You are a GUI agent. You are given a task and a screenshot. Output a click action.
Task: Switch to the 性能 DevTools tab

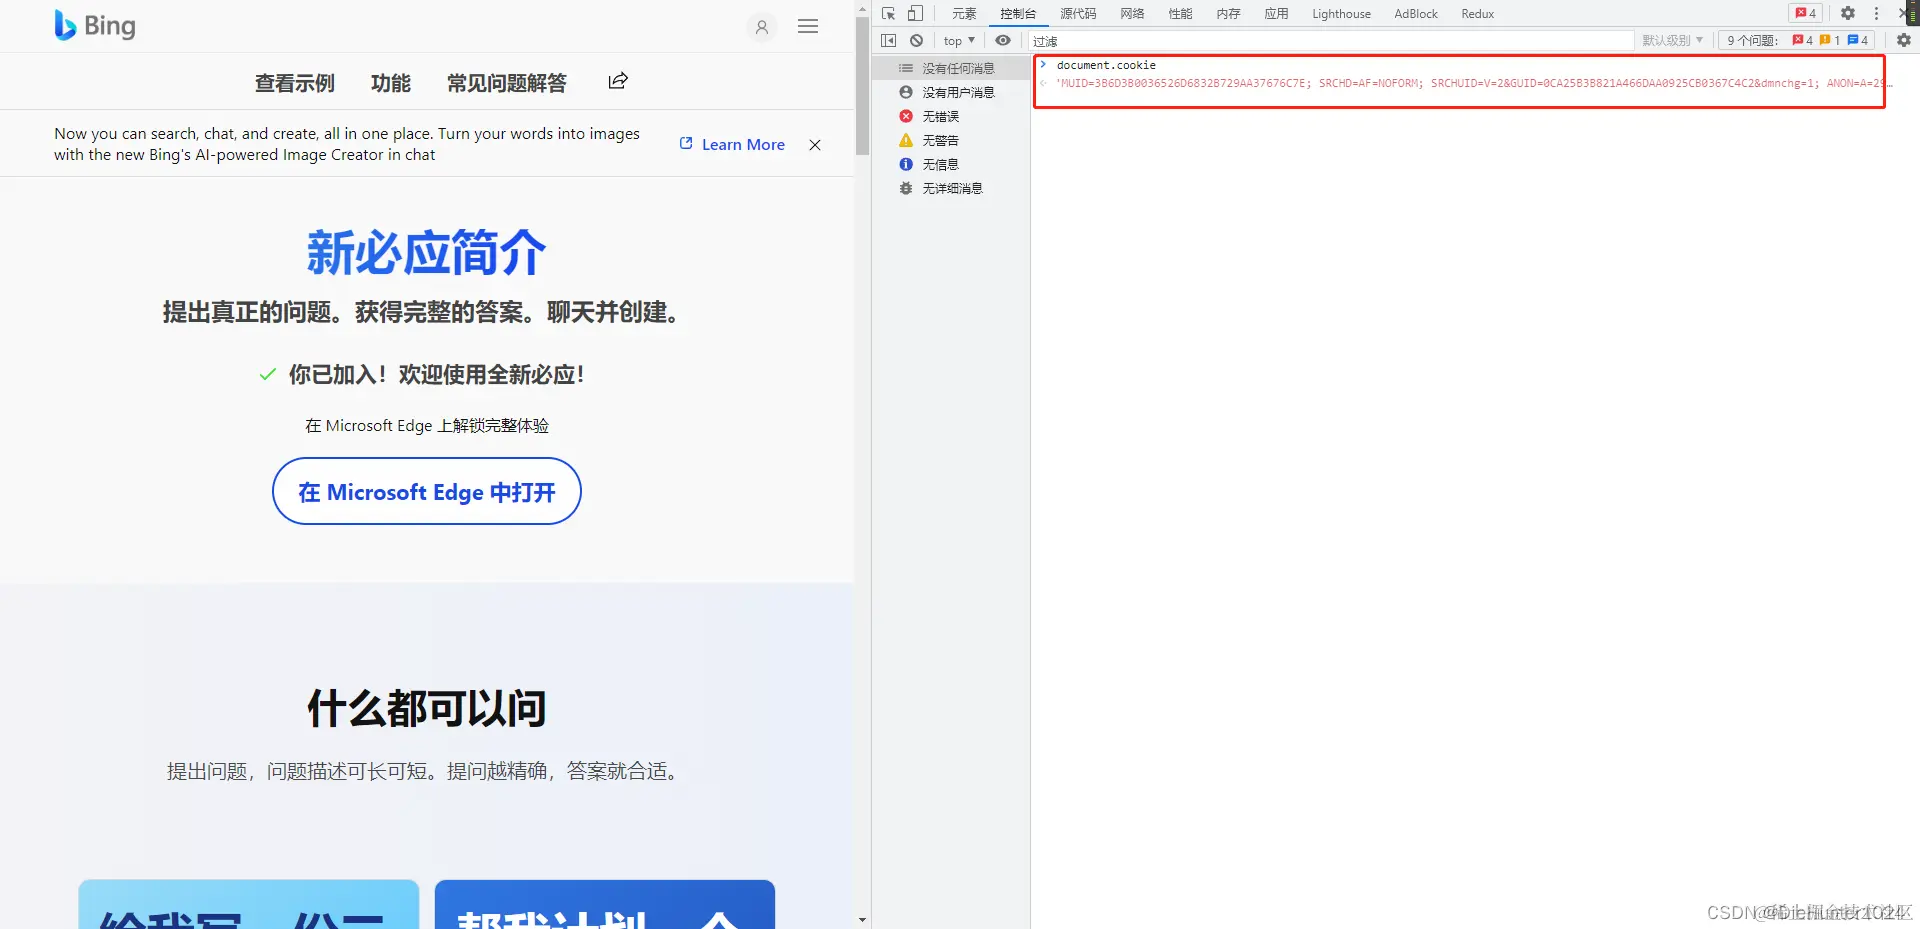pyautogui.click(x=1180, y=14)
